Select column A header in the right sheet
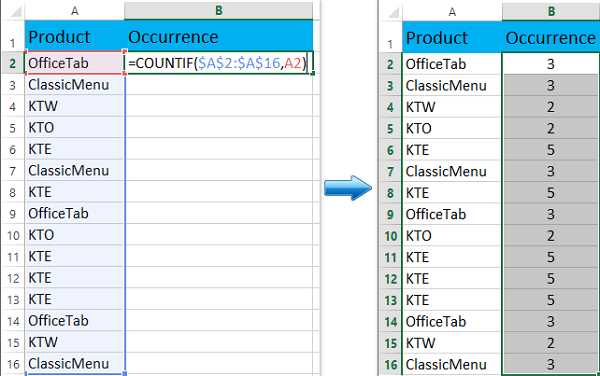 [x=452, y=11]
